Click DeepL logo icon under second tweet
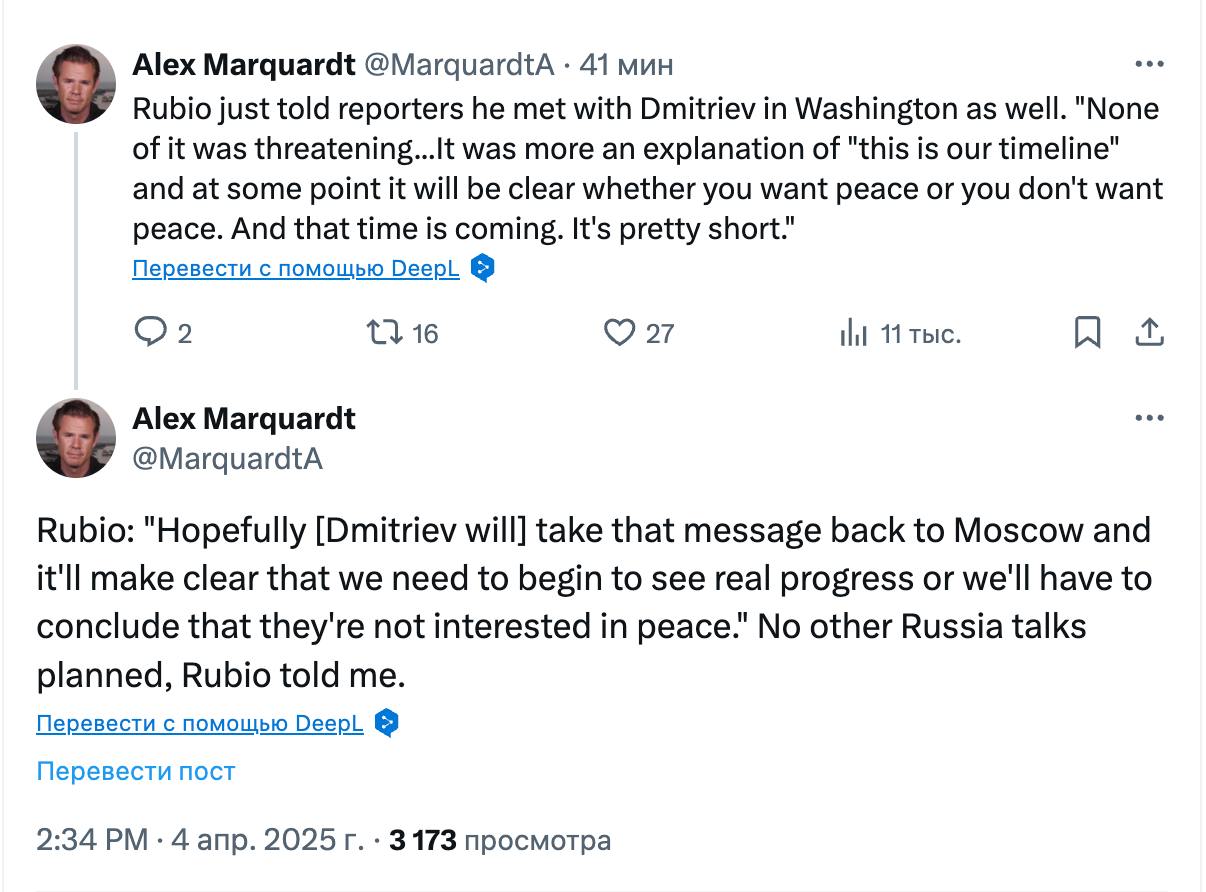The image size is (1206, 892). click(387, 723)
